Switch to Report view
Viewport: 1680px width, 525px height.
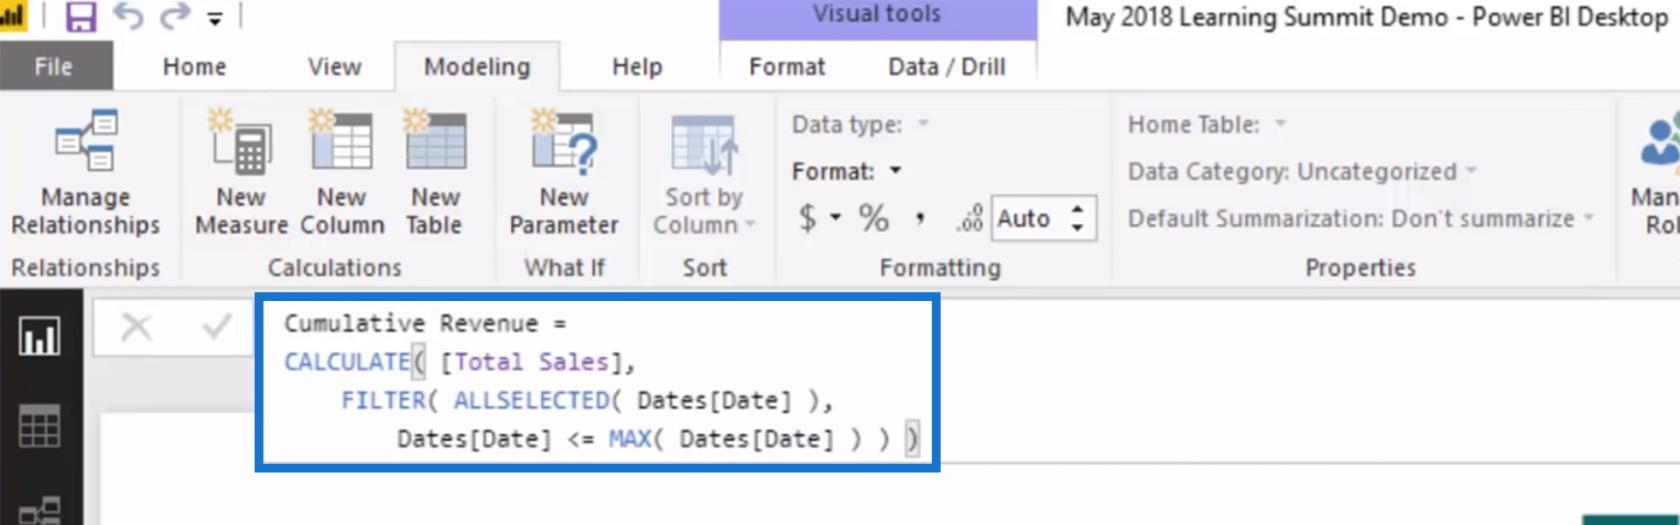(x=39, y=337)
